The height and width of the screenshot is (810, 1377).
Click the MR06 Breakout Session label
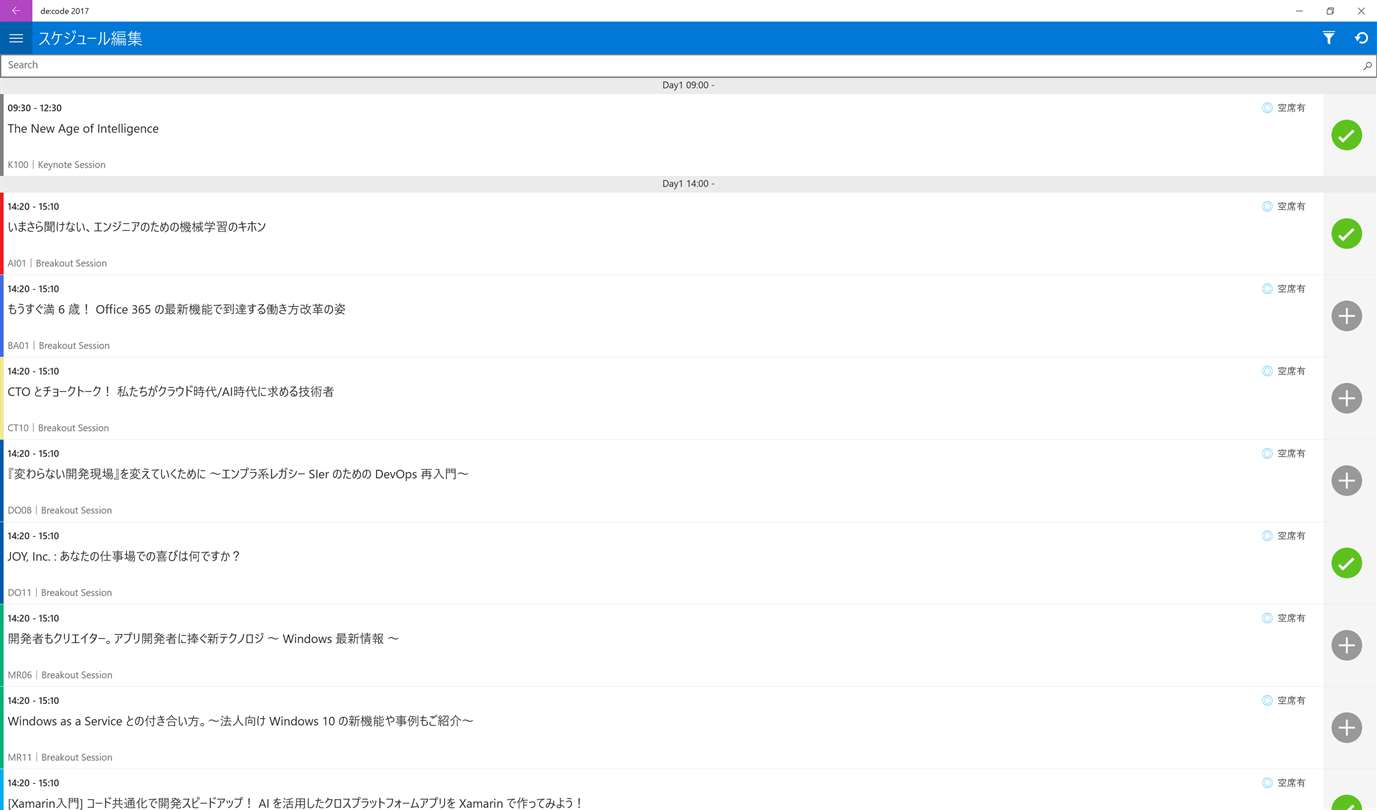60,675
